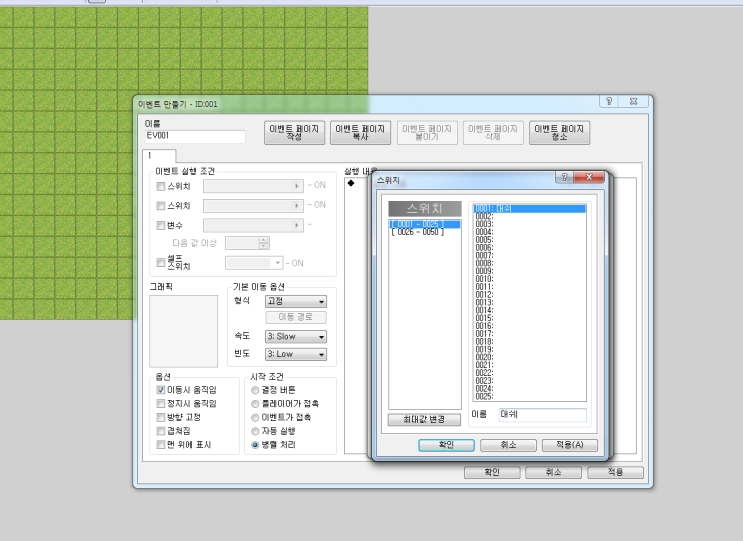Select switch entry 0005:
The image size is (743, 541).
point(530,240)
